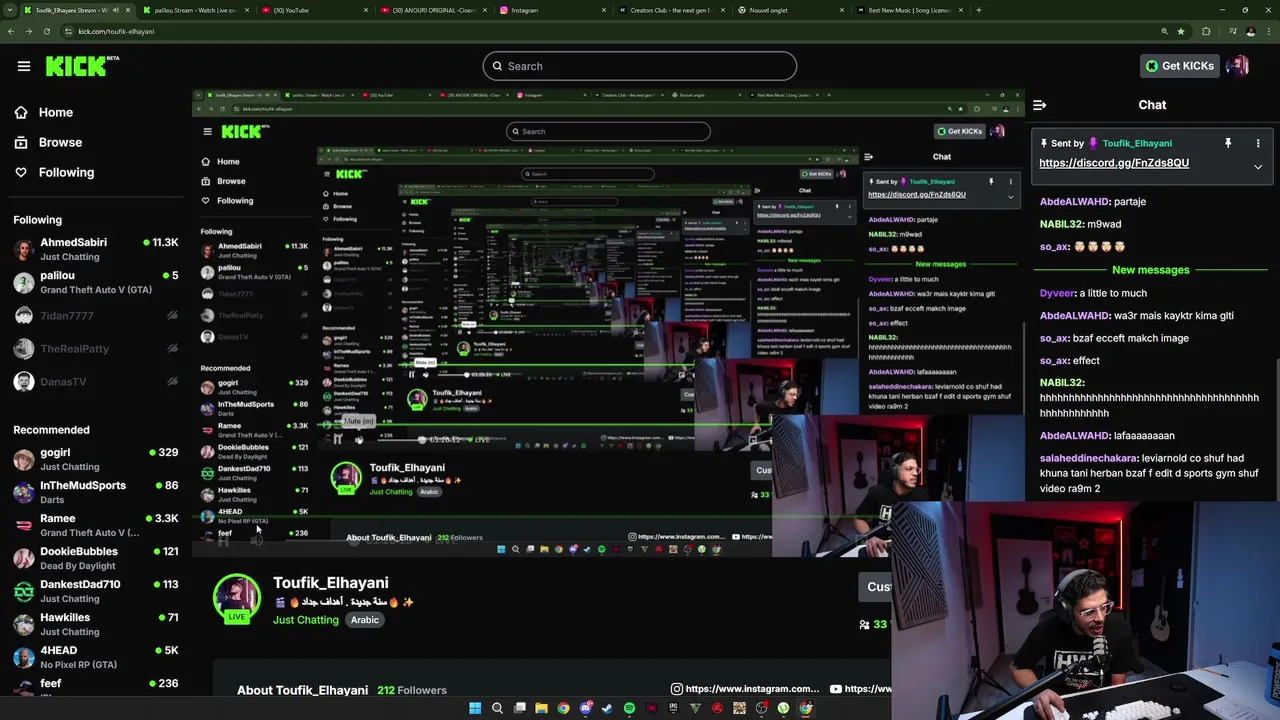Open DookieBubbles recommended channel
Image resolution: width=1280 pixels, height=720 pixels.
(97, 558)
